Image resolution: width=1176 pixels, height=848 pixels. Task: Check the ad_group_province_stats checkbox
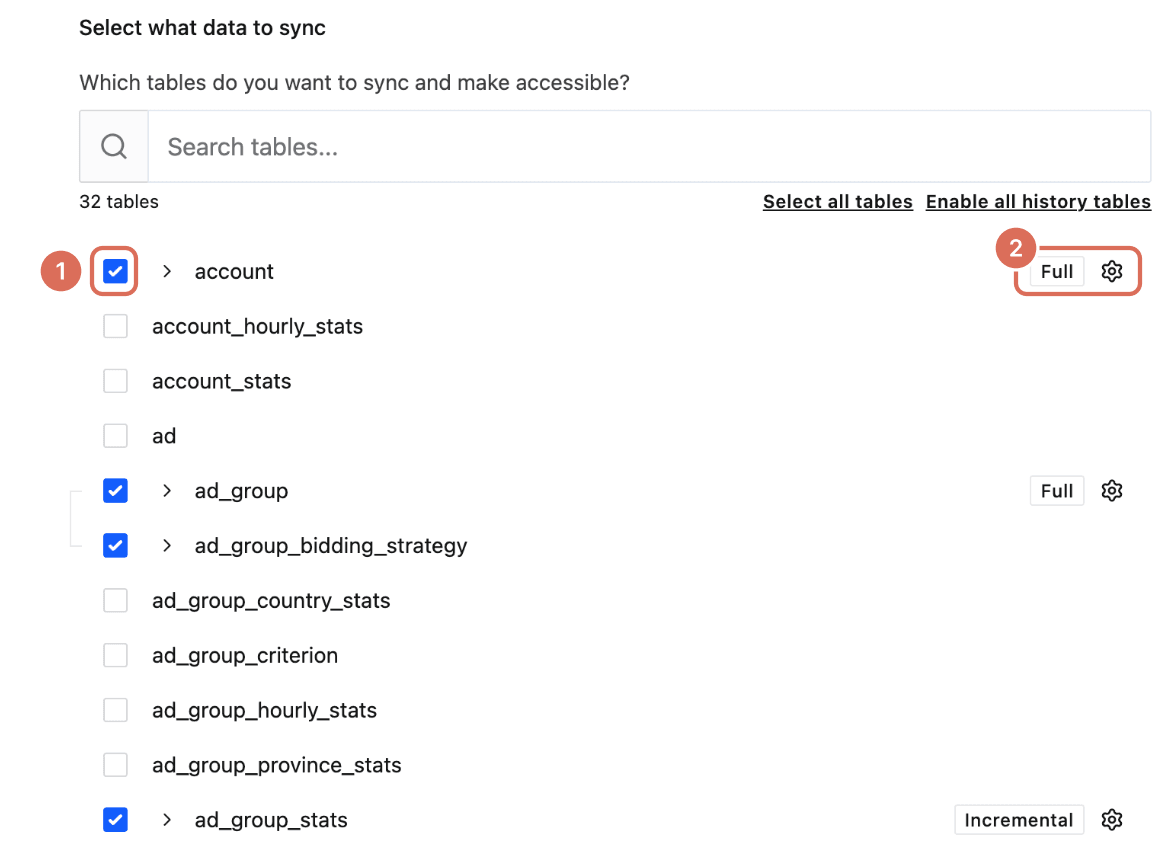click(x=116, y=765)
